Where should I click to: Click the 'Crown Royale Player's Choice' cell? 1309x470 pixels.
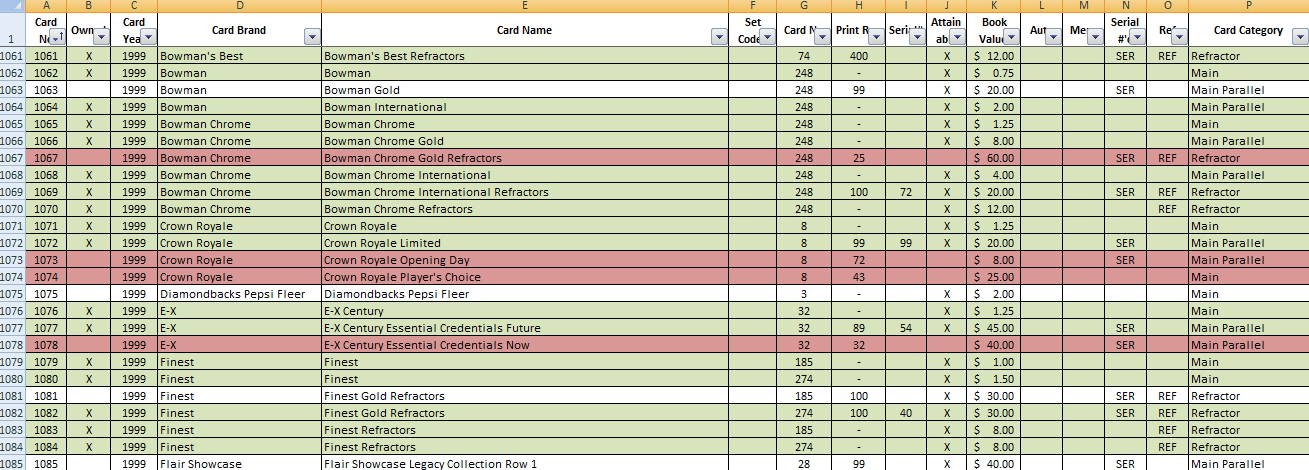(525, 277)
